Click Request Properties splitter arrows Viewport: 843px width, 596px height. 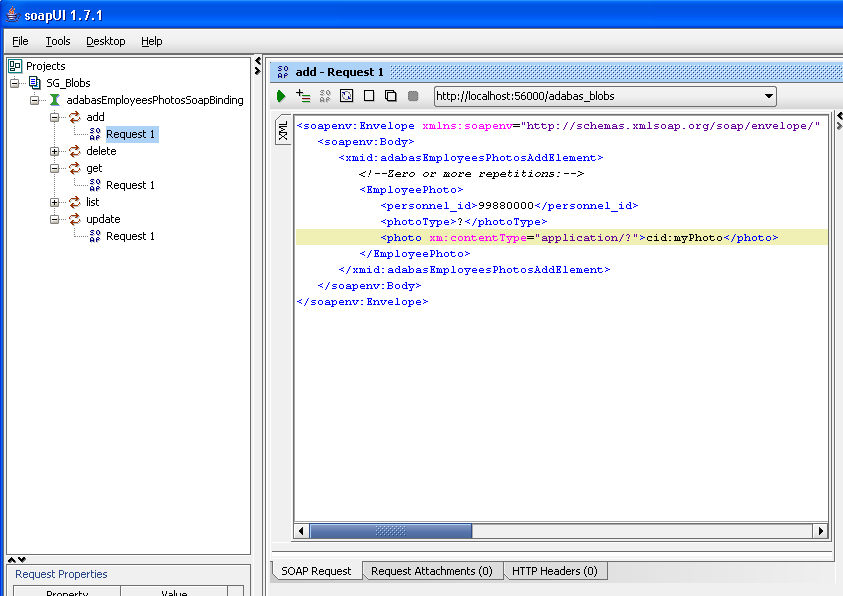pos(17,559)
